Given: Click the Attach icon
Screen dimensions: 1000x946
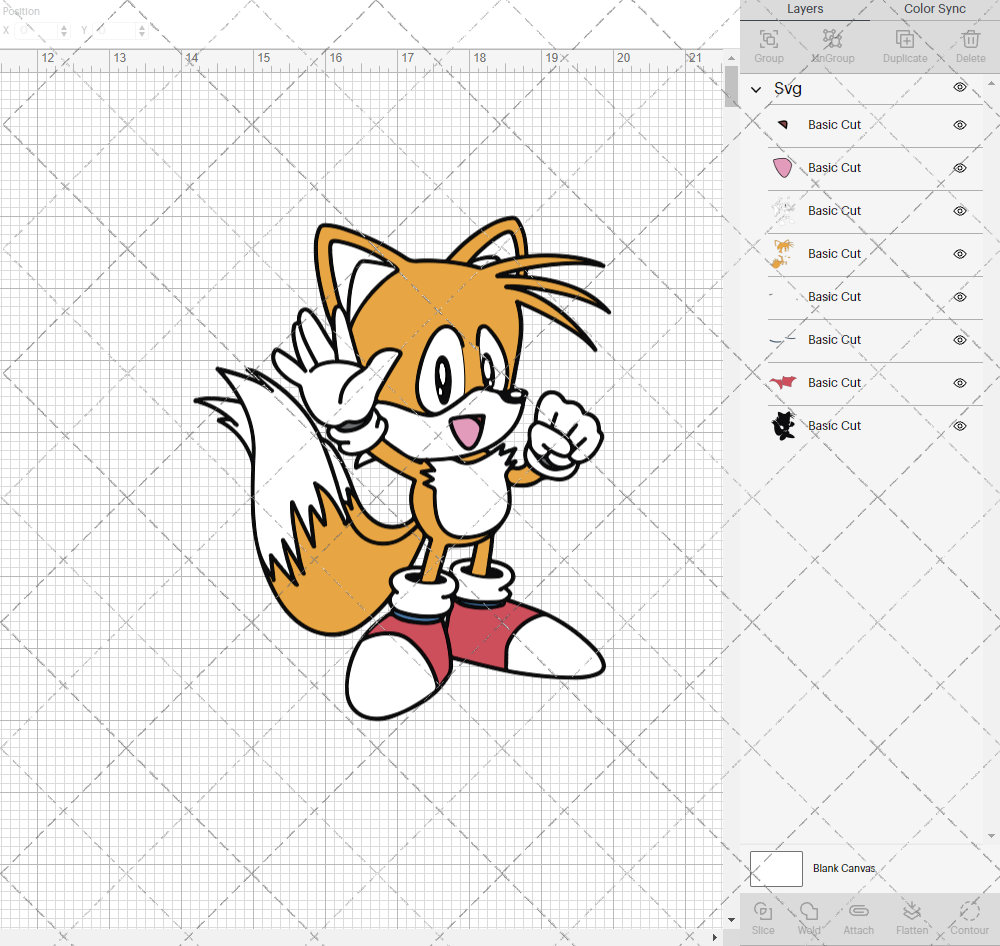Looking at the screenshot, I should [x=857, y=917].
